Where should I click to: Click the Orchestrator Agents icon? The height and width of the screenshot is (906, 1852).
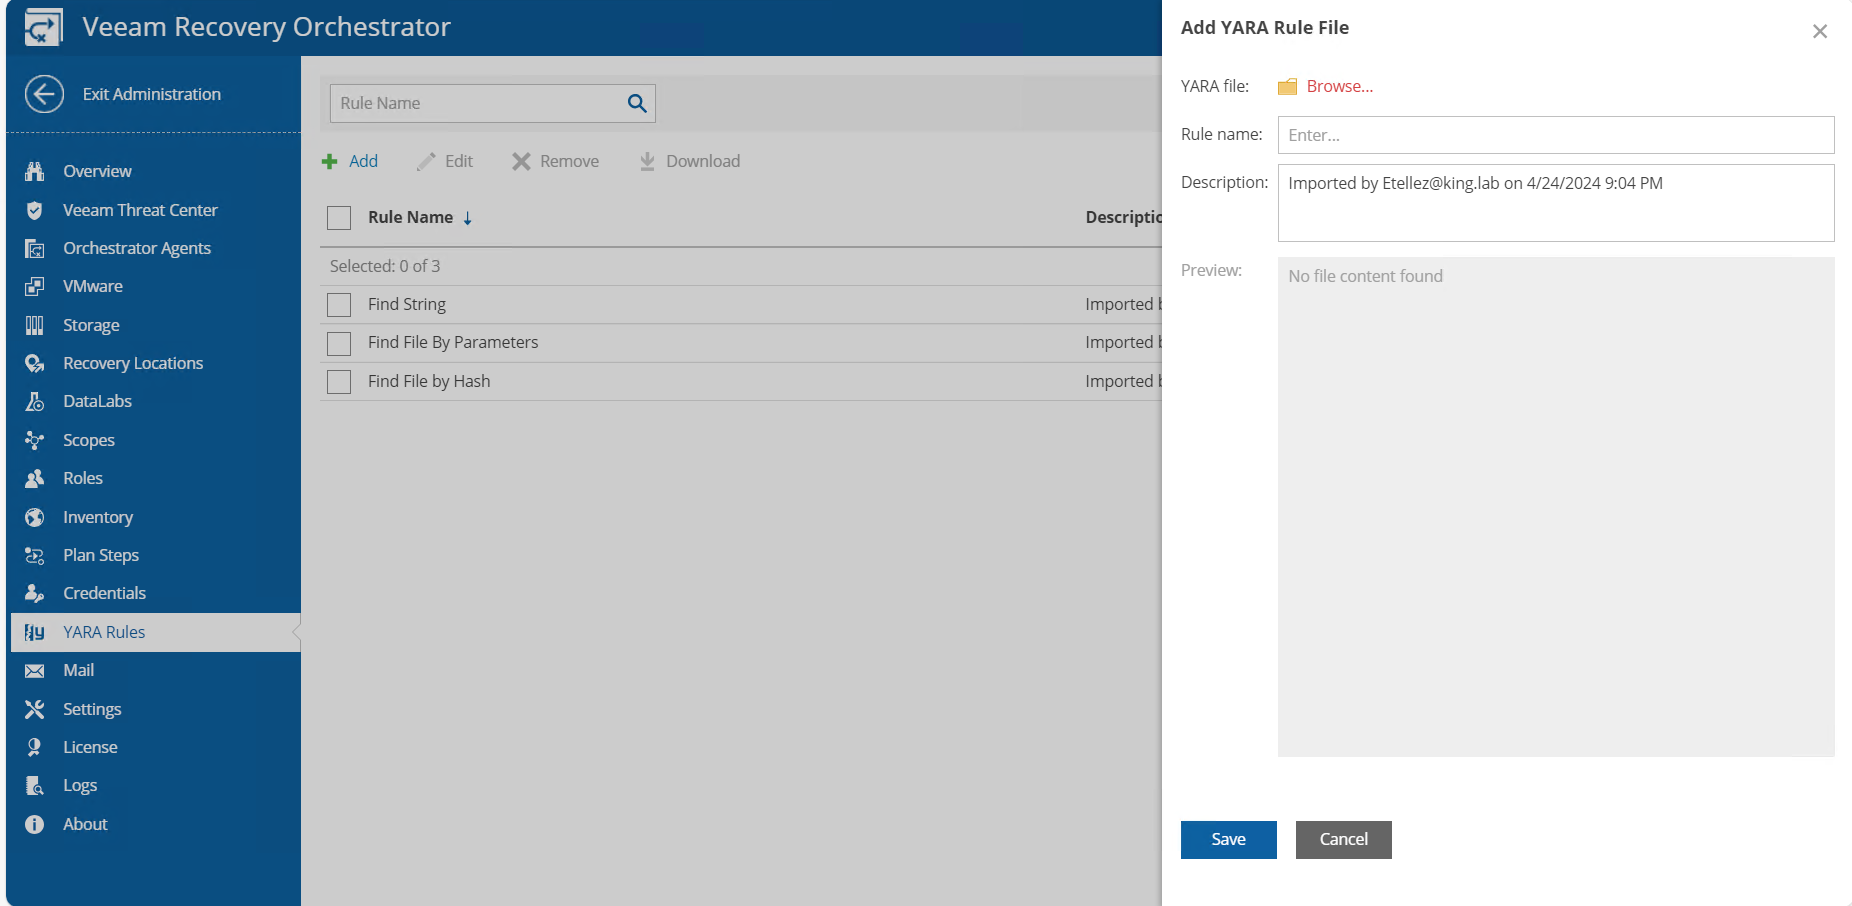[x=35, y=248]
